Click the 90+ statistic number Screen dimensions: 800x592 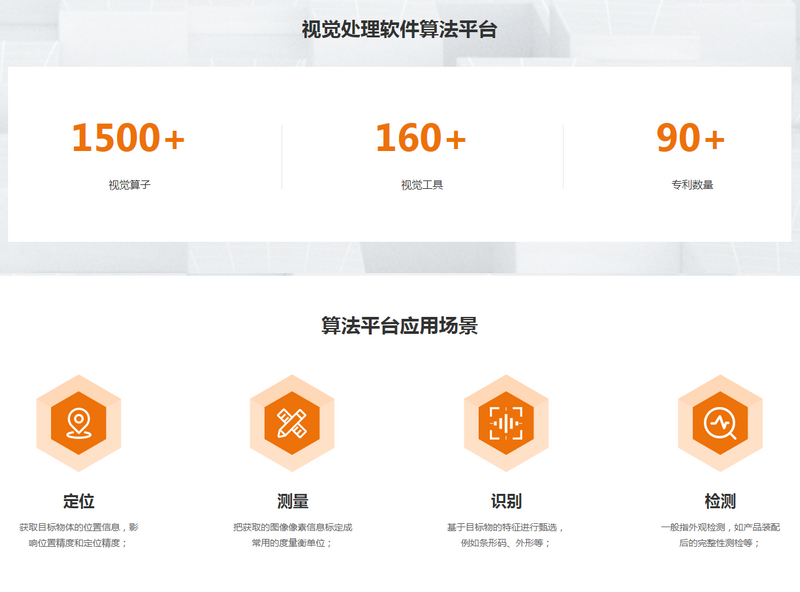click(x=690, y=138)
